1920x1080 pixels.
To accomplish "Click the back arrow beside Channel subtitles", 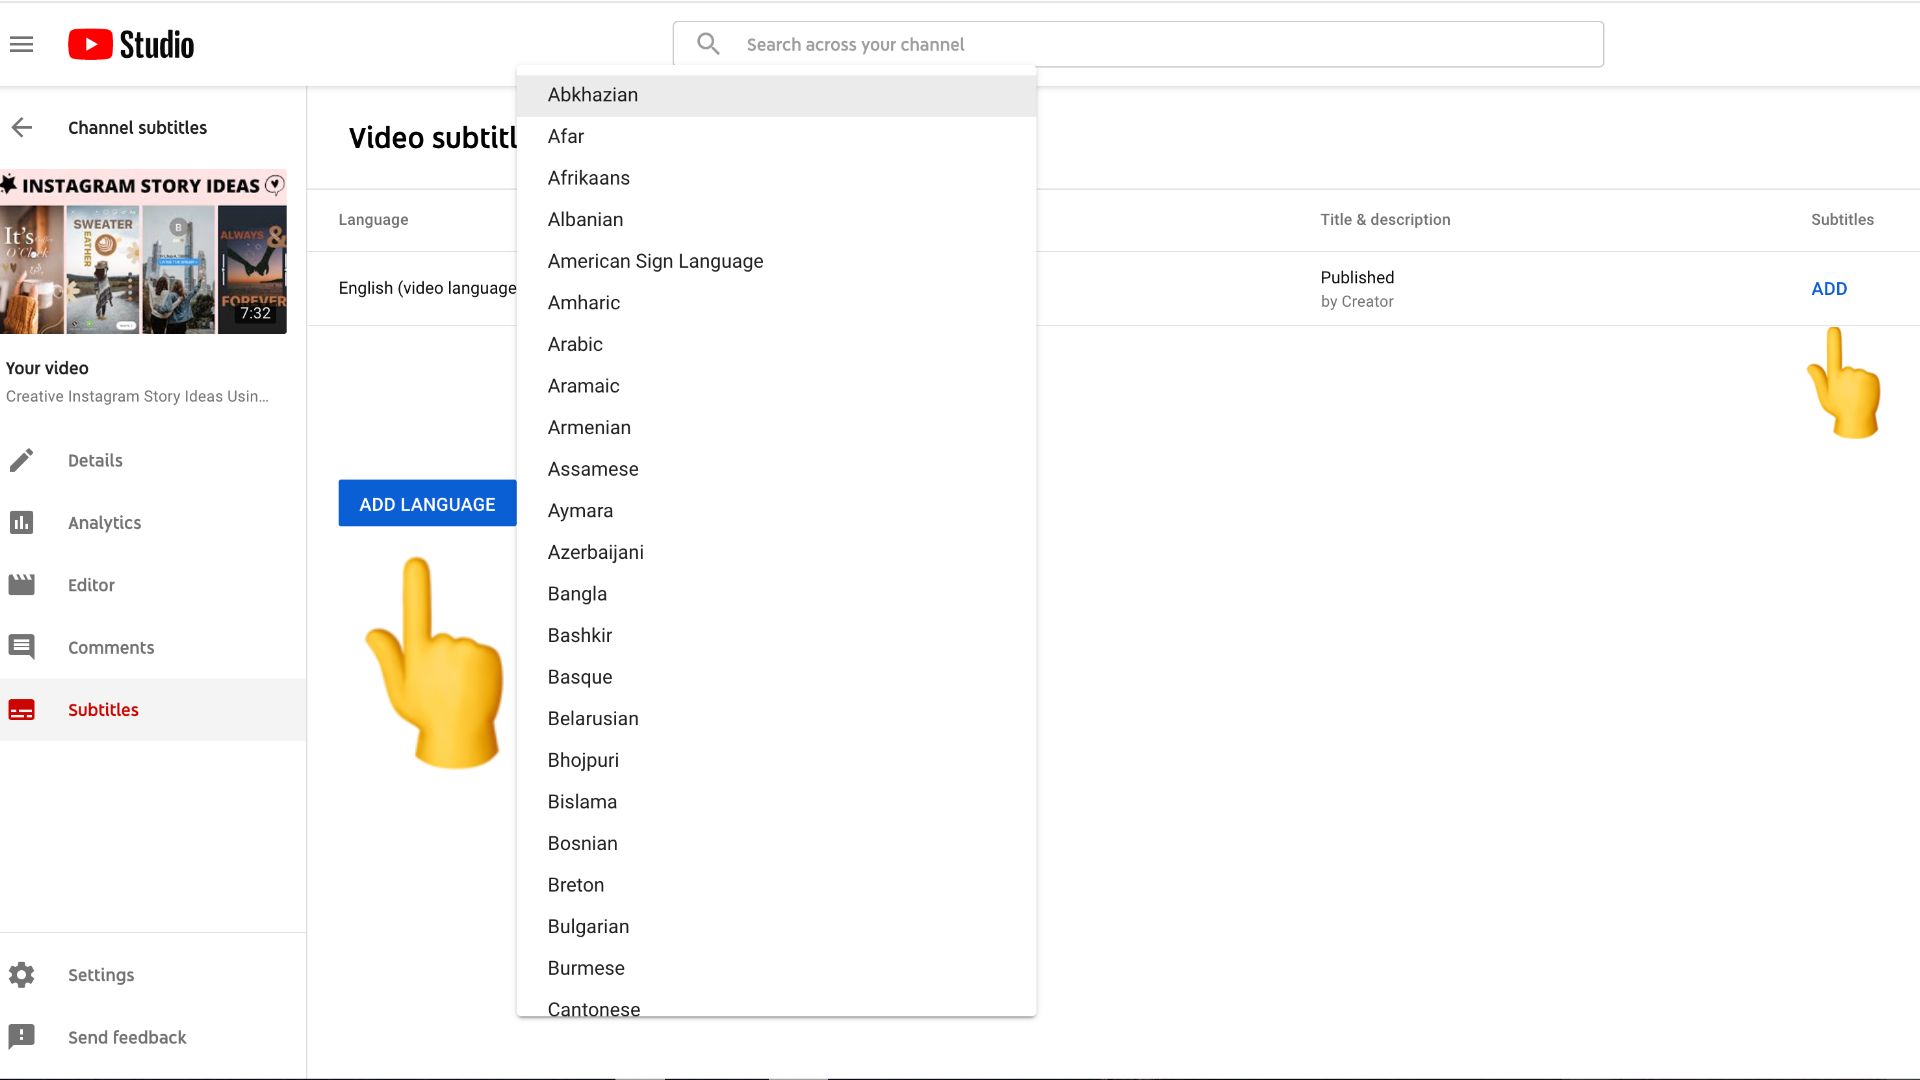I will coord(22,127).
